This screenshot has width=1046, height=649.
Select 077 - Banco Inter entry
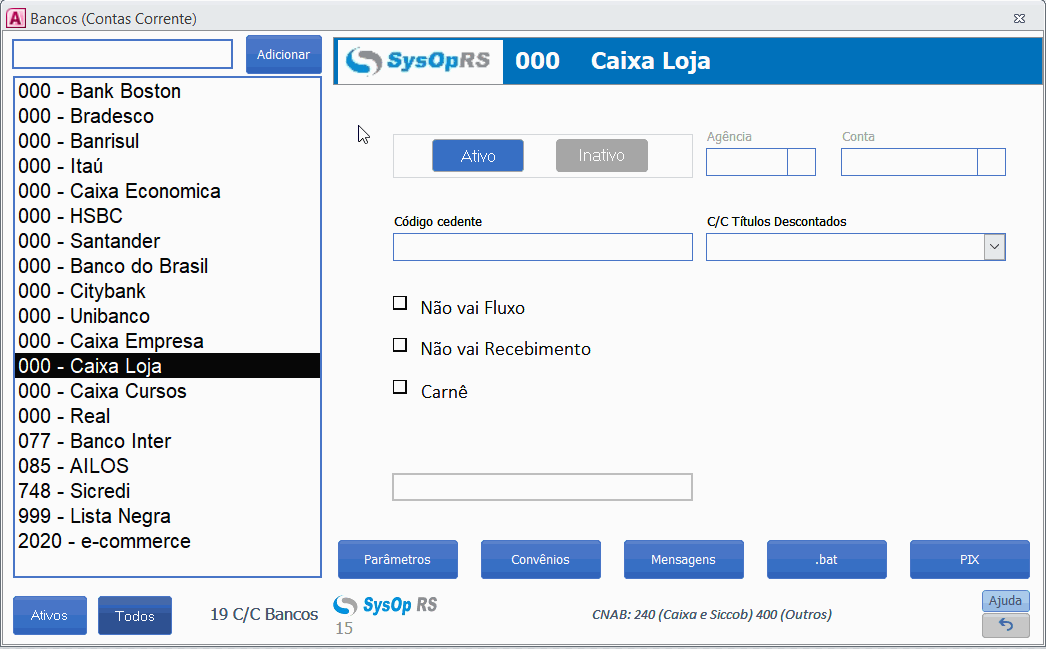coord(167,441)
